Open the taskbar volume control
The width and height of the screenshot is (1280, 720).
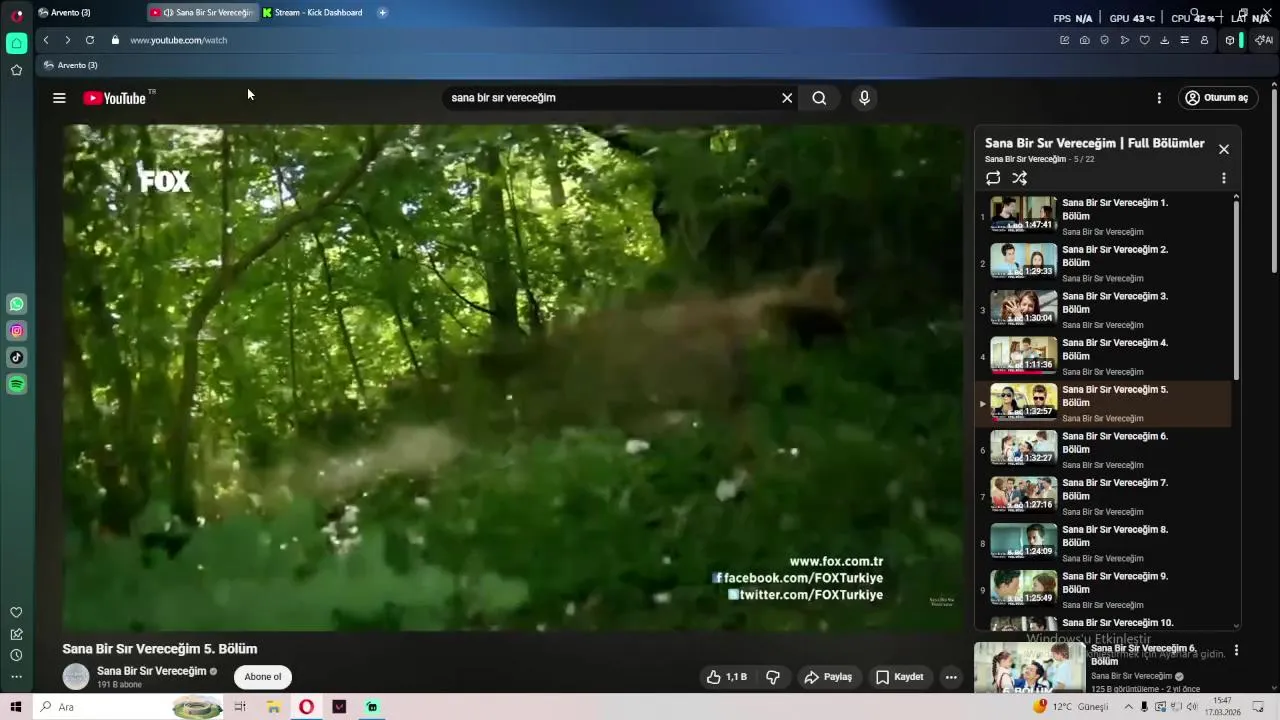point(1192,707)
